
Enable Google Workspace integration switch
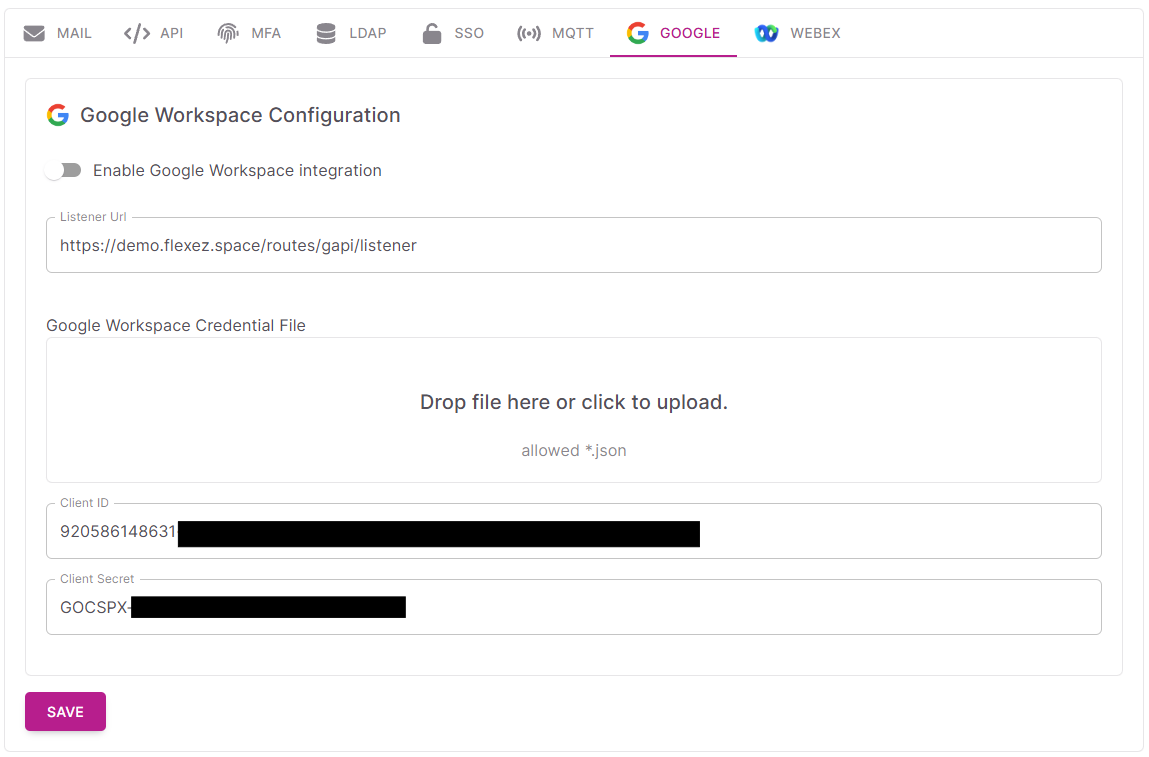coord(63,171)
